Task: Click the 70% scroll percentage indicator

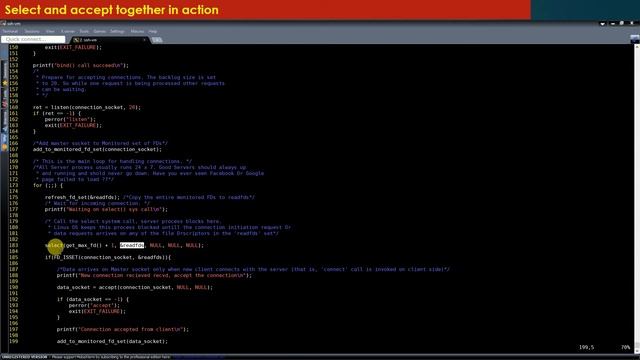Action: 625,347
